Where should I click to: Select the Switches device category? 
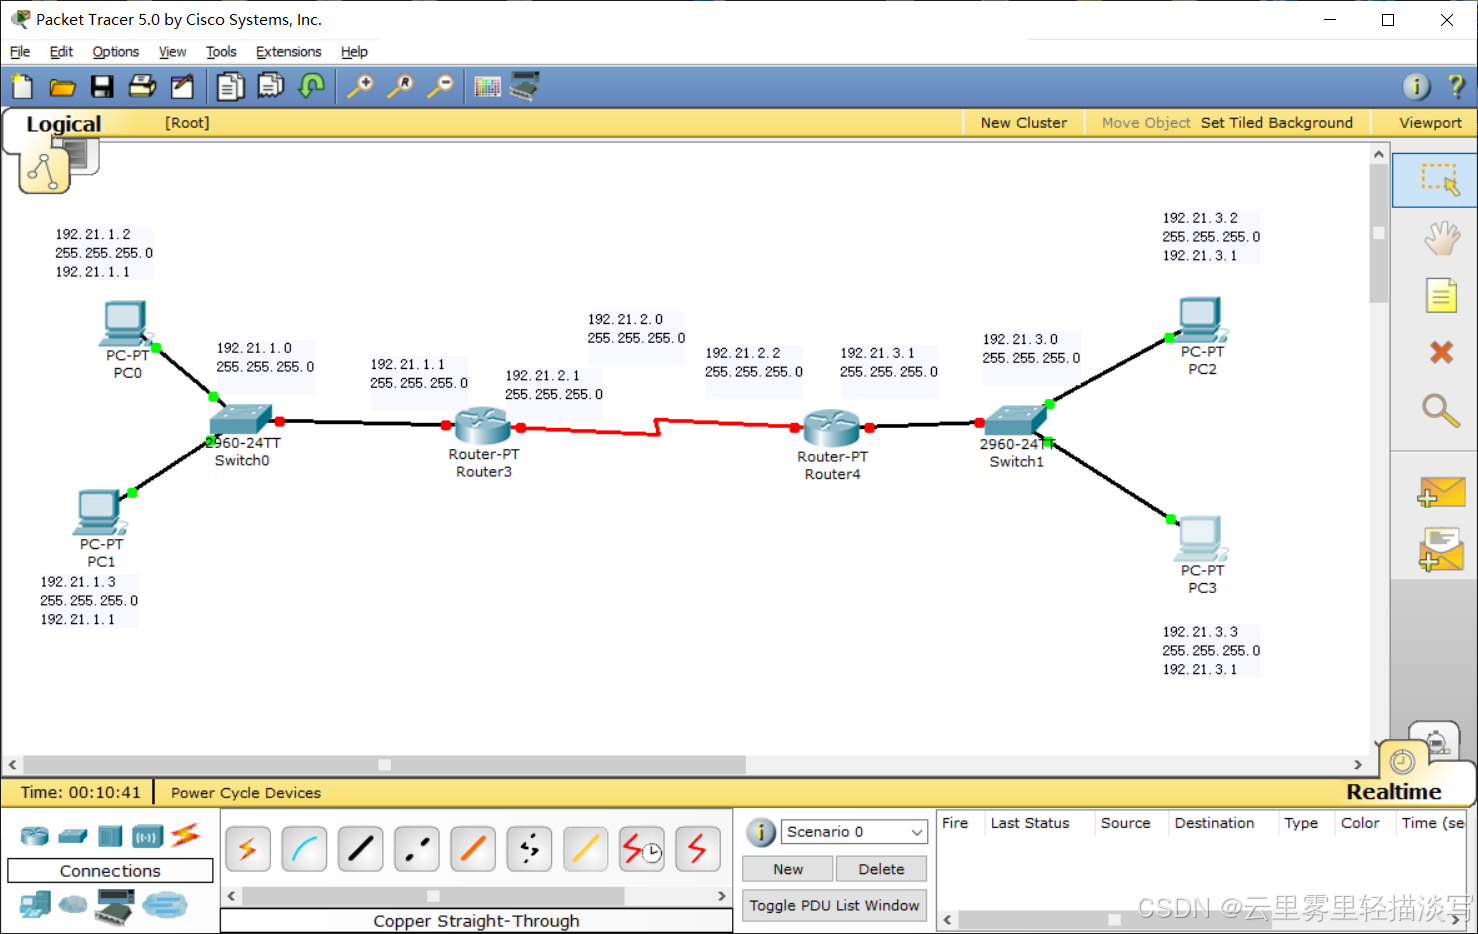(x=73, y=836)
